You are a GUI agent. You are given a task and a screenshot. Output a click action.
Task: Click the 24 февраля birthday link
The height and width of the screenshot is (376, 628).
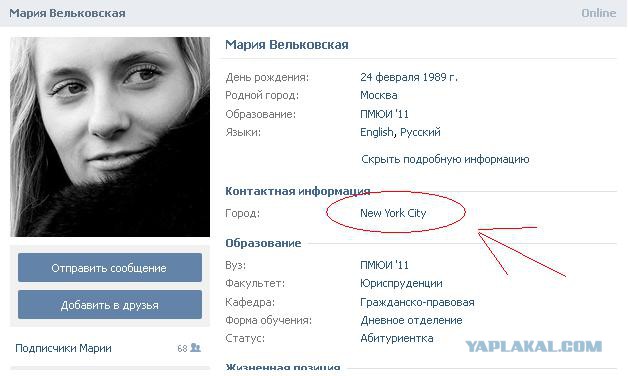pos(390,77)
